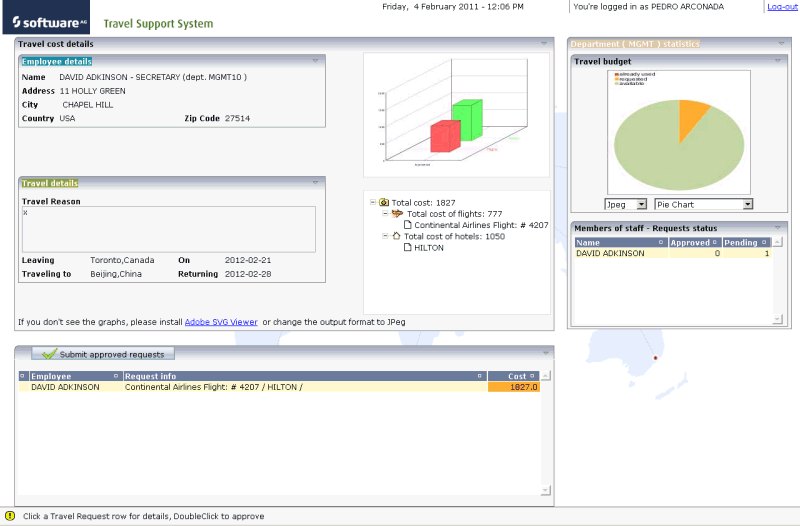Collapse the Total cost tree node

coord(373,202)
